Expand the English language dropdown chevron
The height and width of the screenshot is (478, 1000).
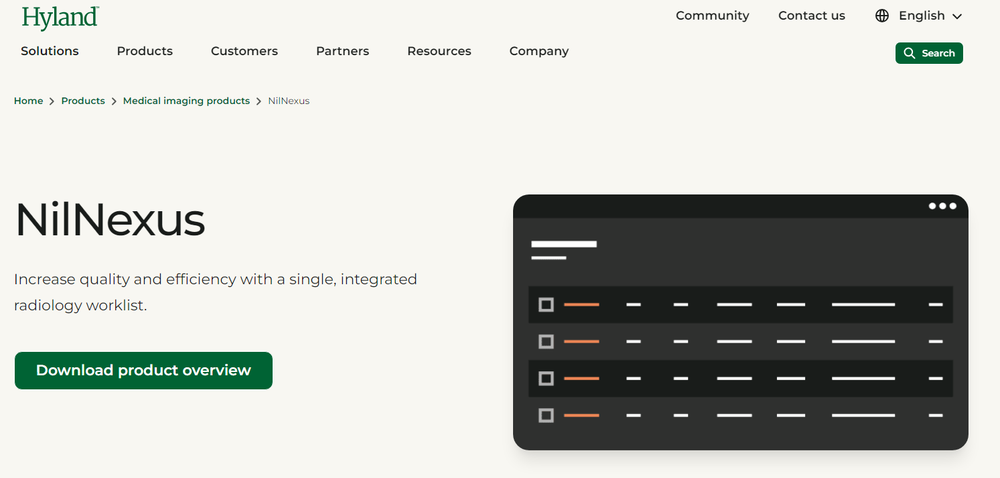[x=957, y=17]
